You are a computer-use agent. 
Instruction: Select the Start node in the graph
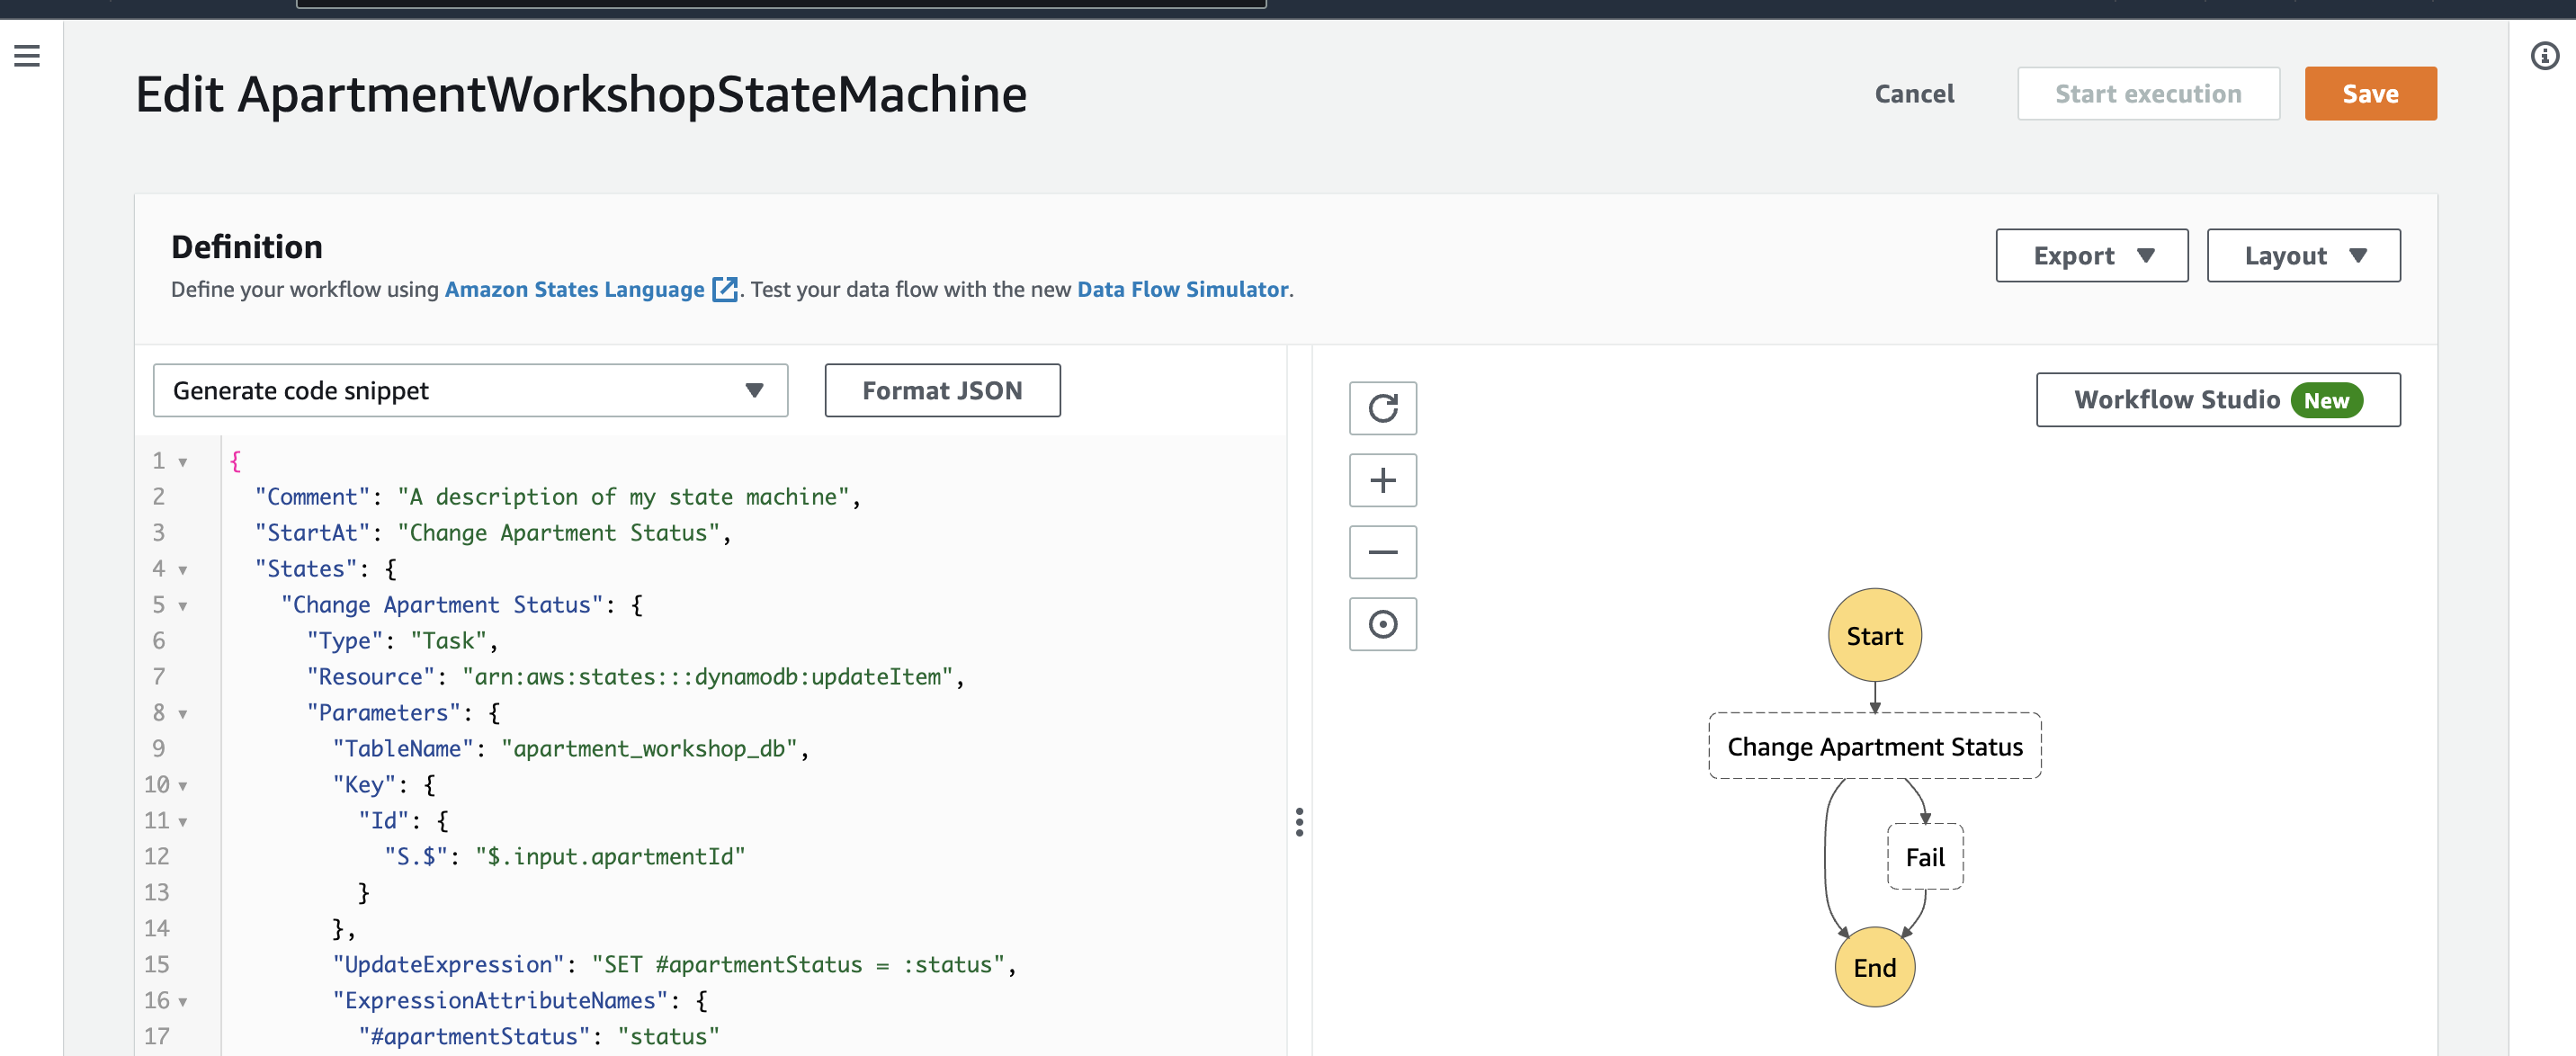[x=1874, y=636]
